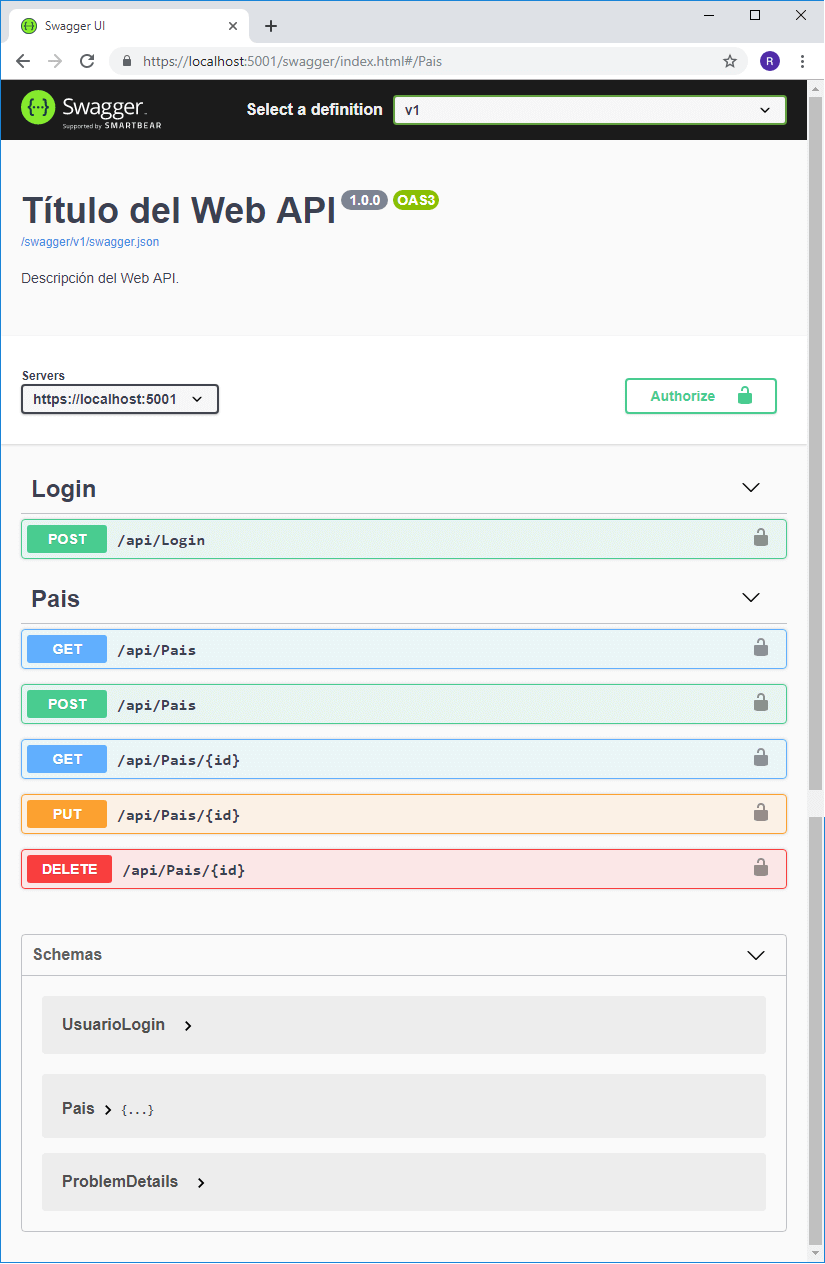Screen dimensions: 825x1264
Task: Open the lock icon on PUT /api/Pais/{id}
Action: point(761,813)
